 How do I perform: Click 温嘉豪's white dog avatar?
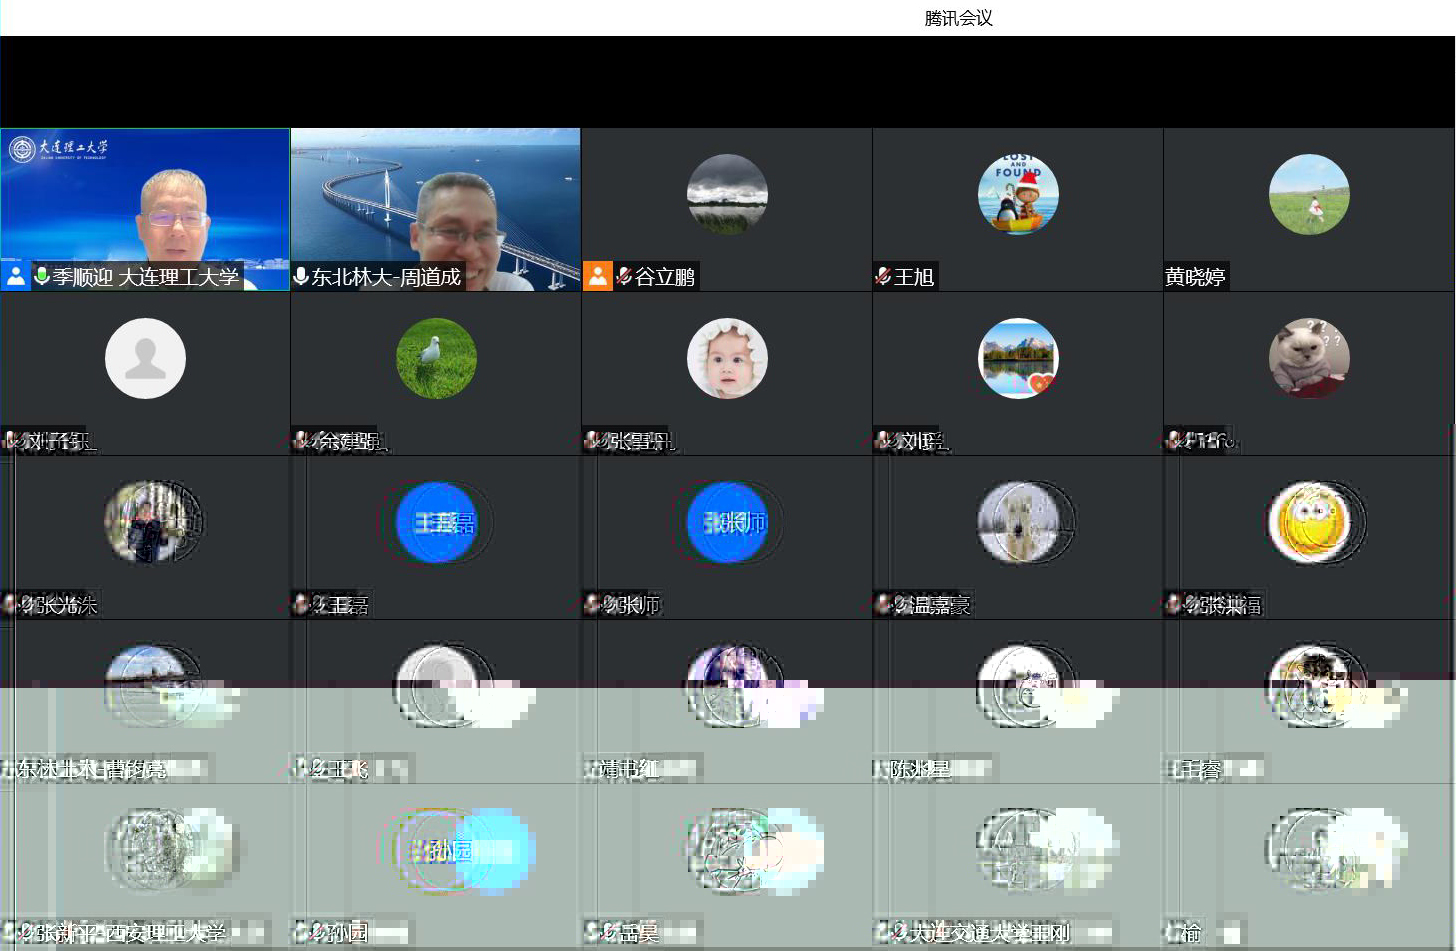coord(1018,522)
